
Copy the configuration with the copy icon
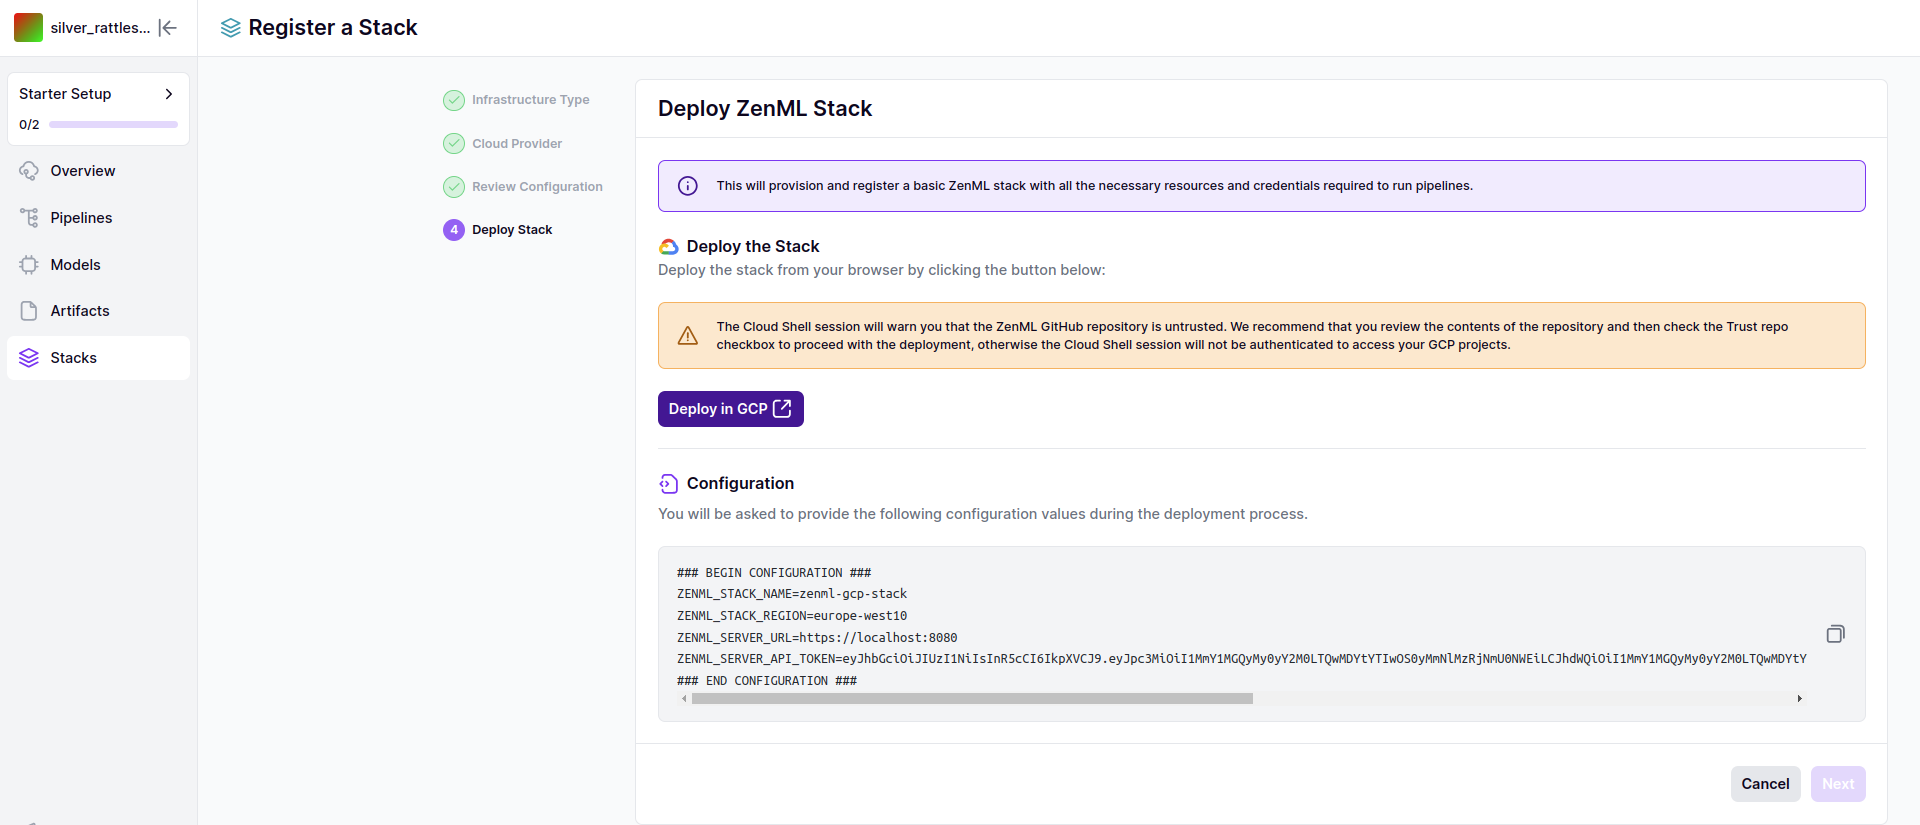click(x=1835, y=634)
